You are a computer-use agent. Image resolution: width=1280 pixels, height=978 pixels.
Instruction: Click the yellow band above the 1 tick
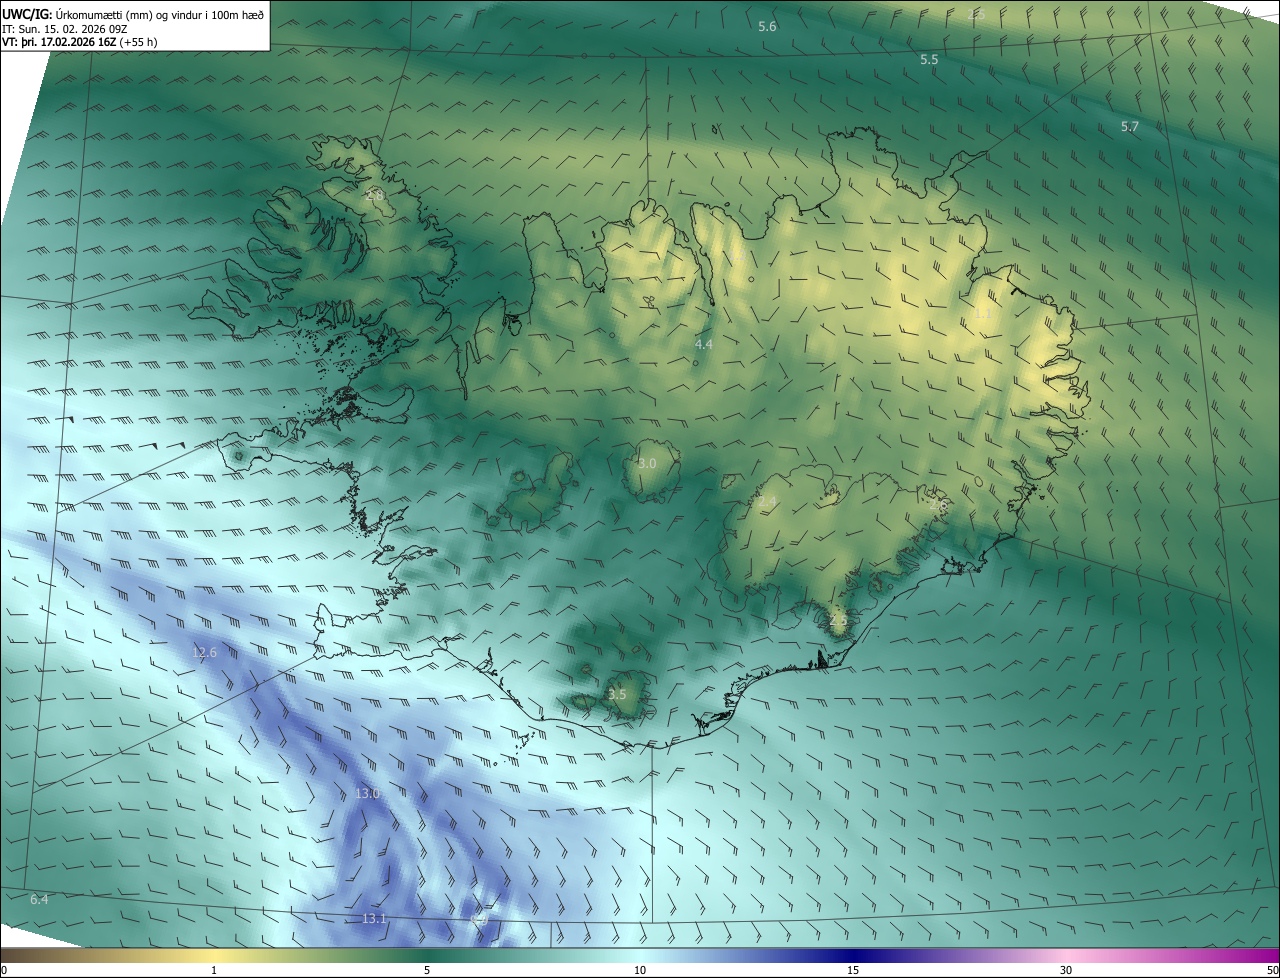214,955
